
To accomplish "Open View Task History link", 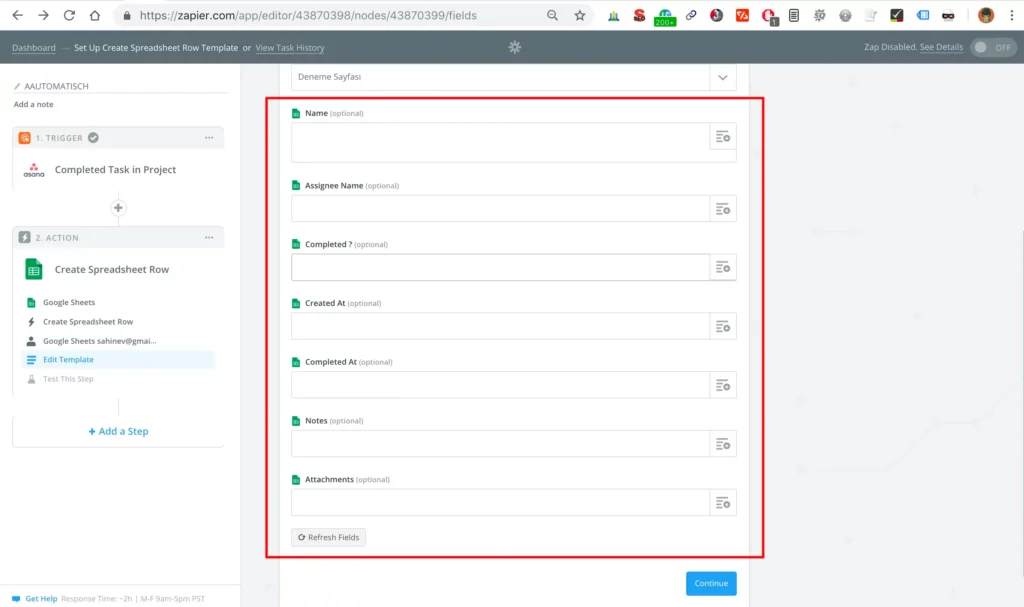I will point(289,48).
